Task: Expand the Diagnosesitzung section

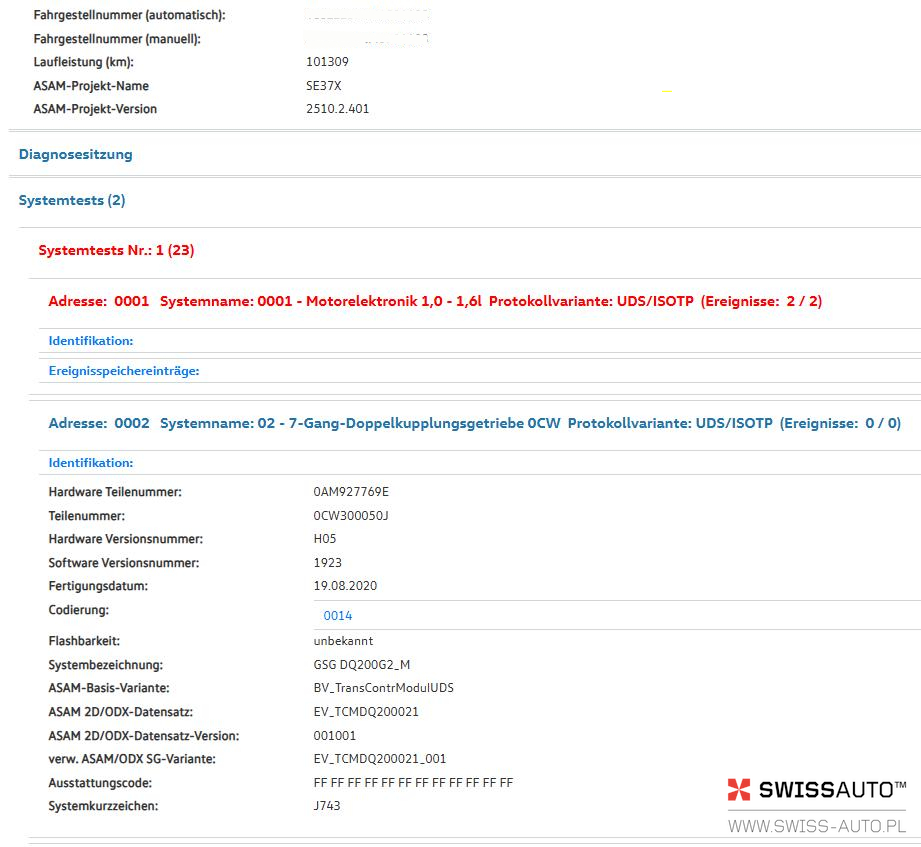Action: point(75,154)
